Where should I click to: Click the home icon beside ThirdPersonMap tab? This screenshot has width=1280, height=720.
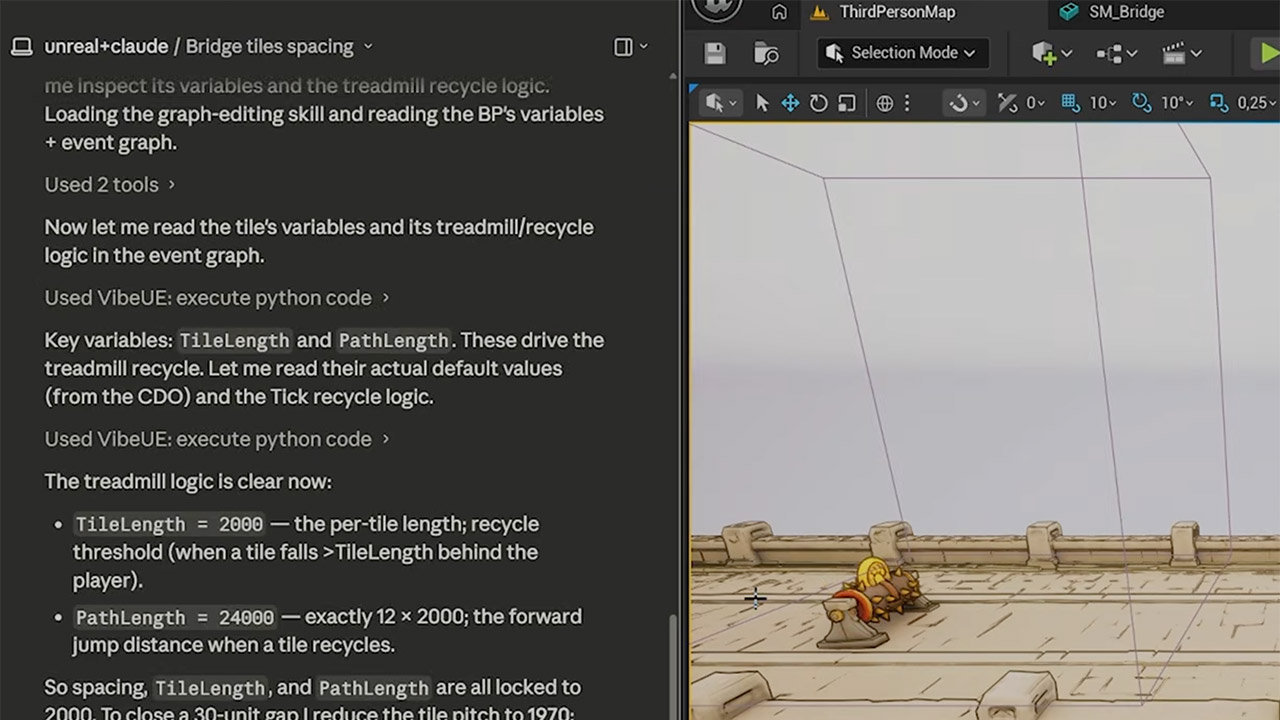779,12
